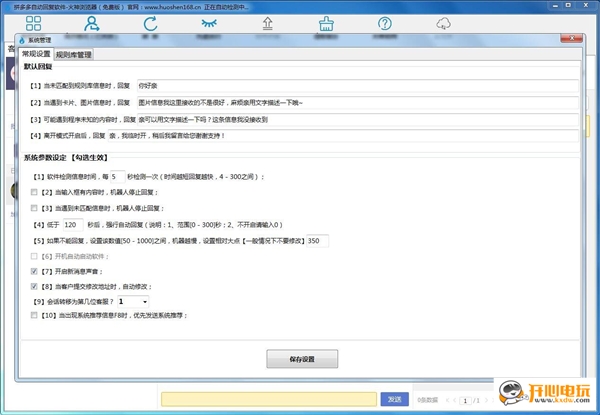Open the 【9】 customer service number dropdown

(x=133, y=302)
